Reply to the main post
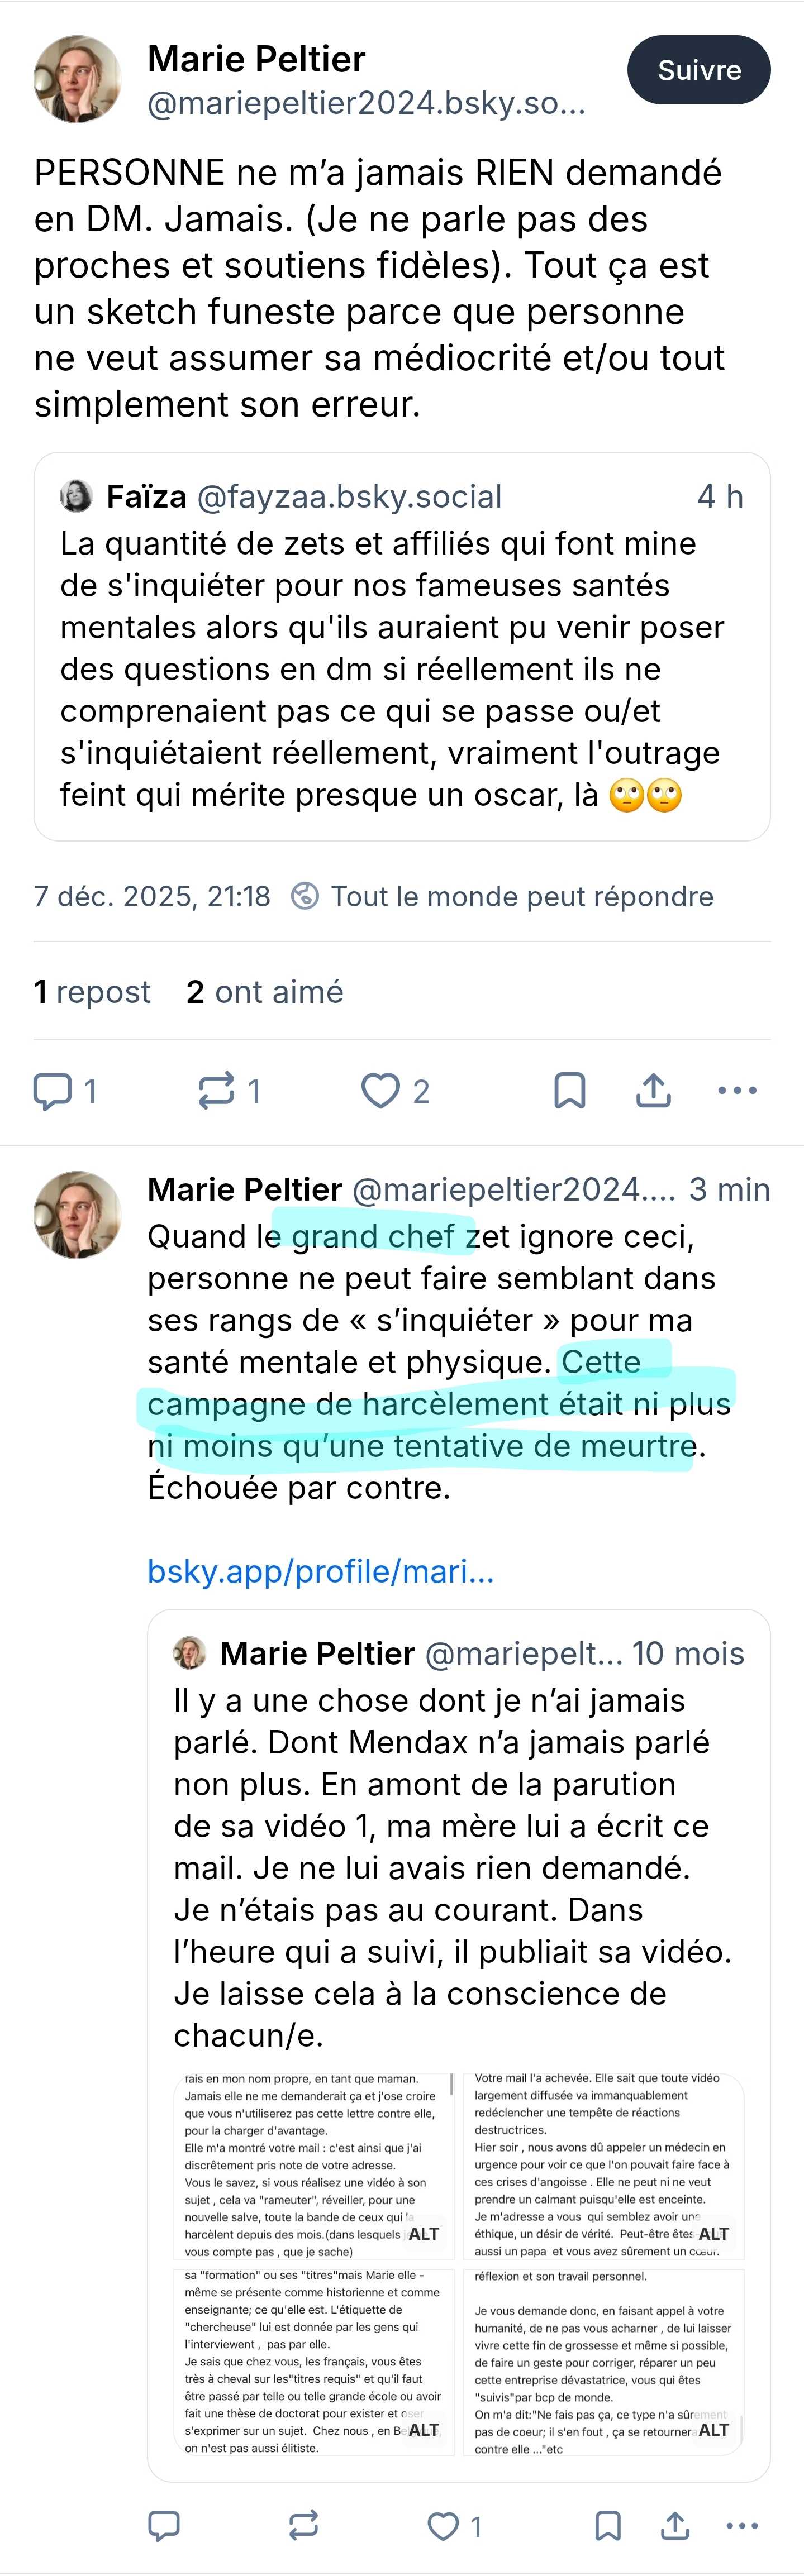804x2576 pixels. pyautogui.click(x=53, y=1090)
